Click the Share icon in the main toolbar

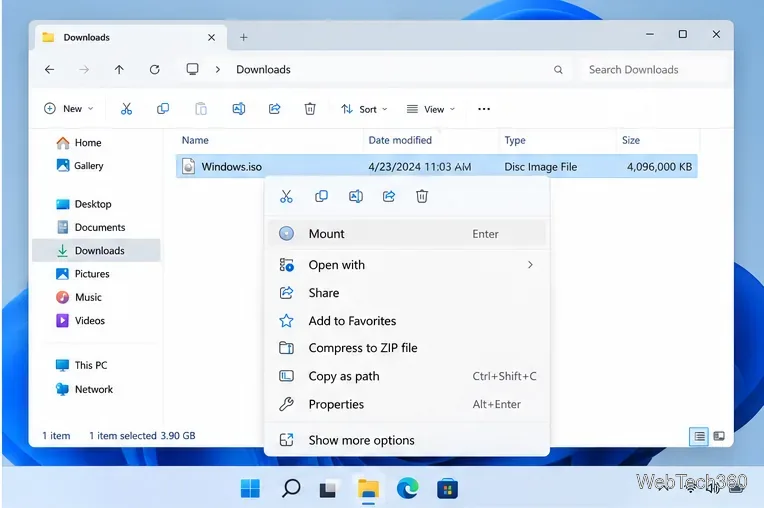(x=274, y=109)
